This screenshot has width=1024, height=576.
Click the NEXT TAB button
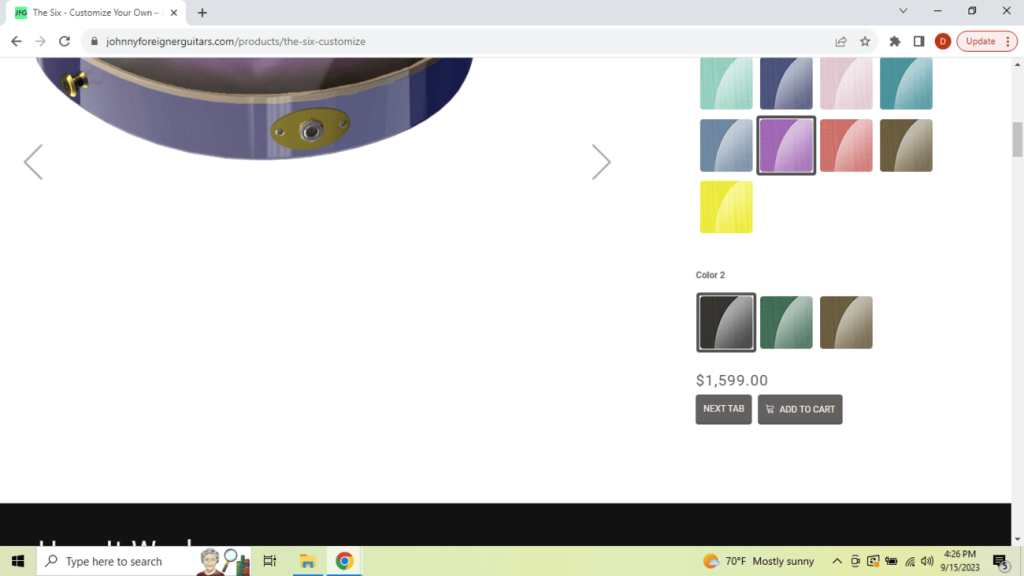pyautogui.click(x=723, y=409)
